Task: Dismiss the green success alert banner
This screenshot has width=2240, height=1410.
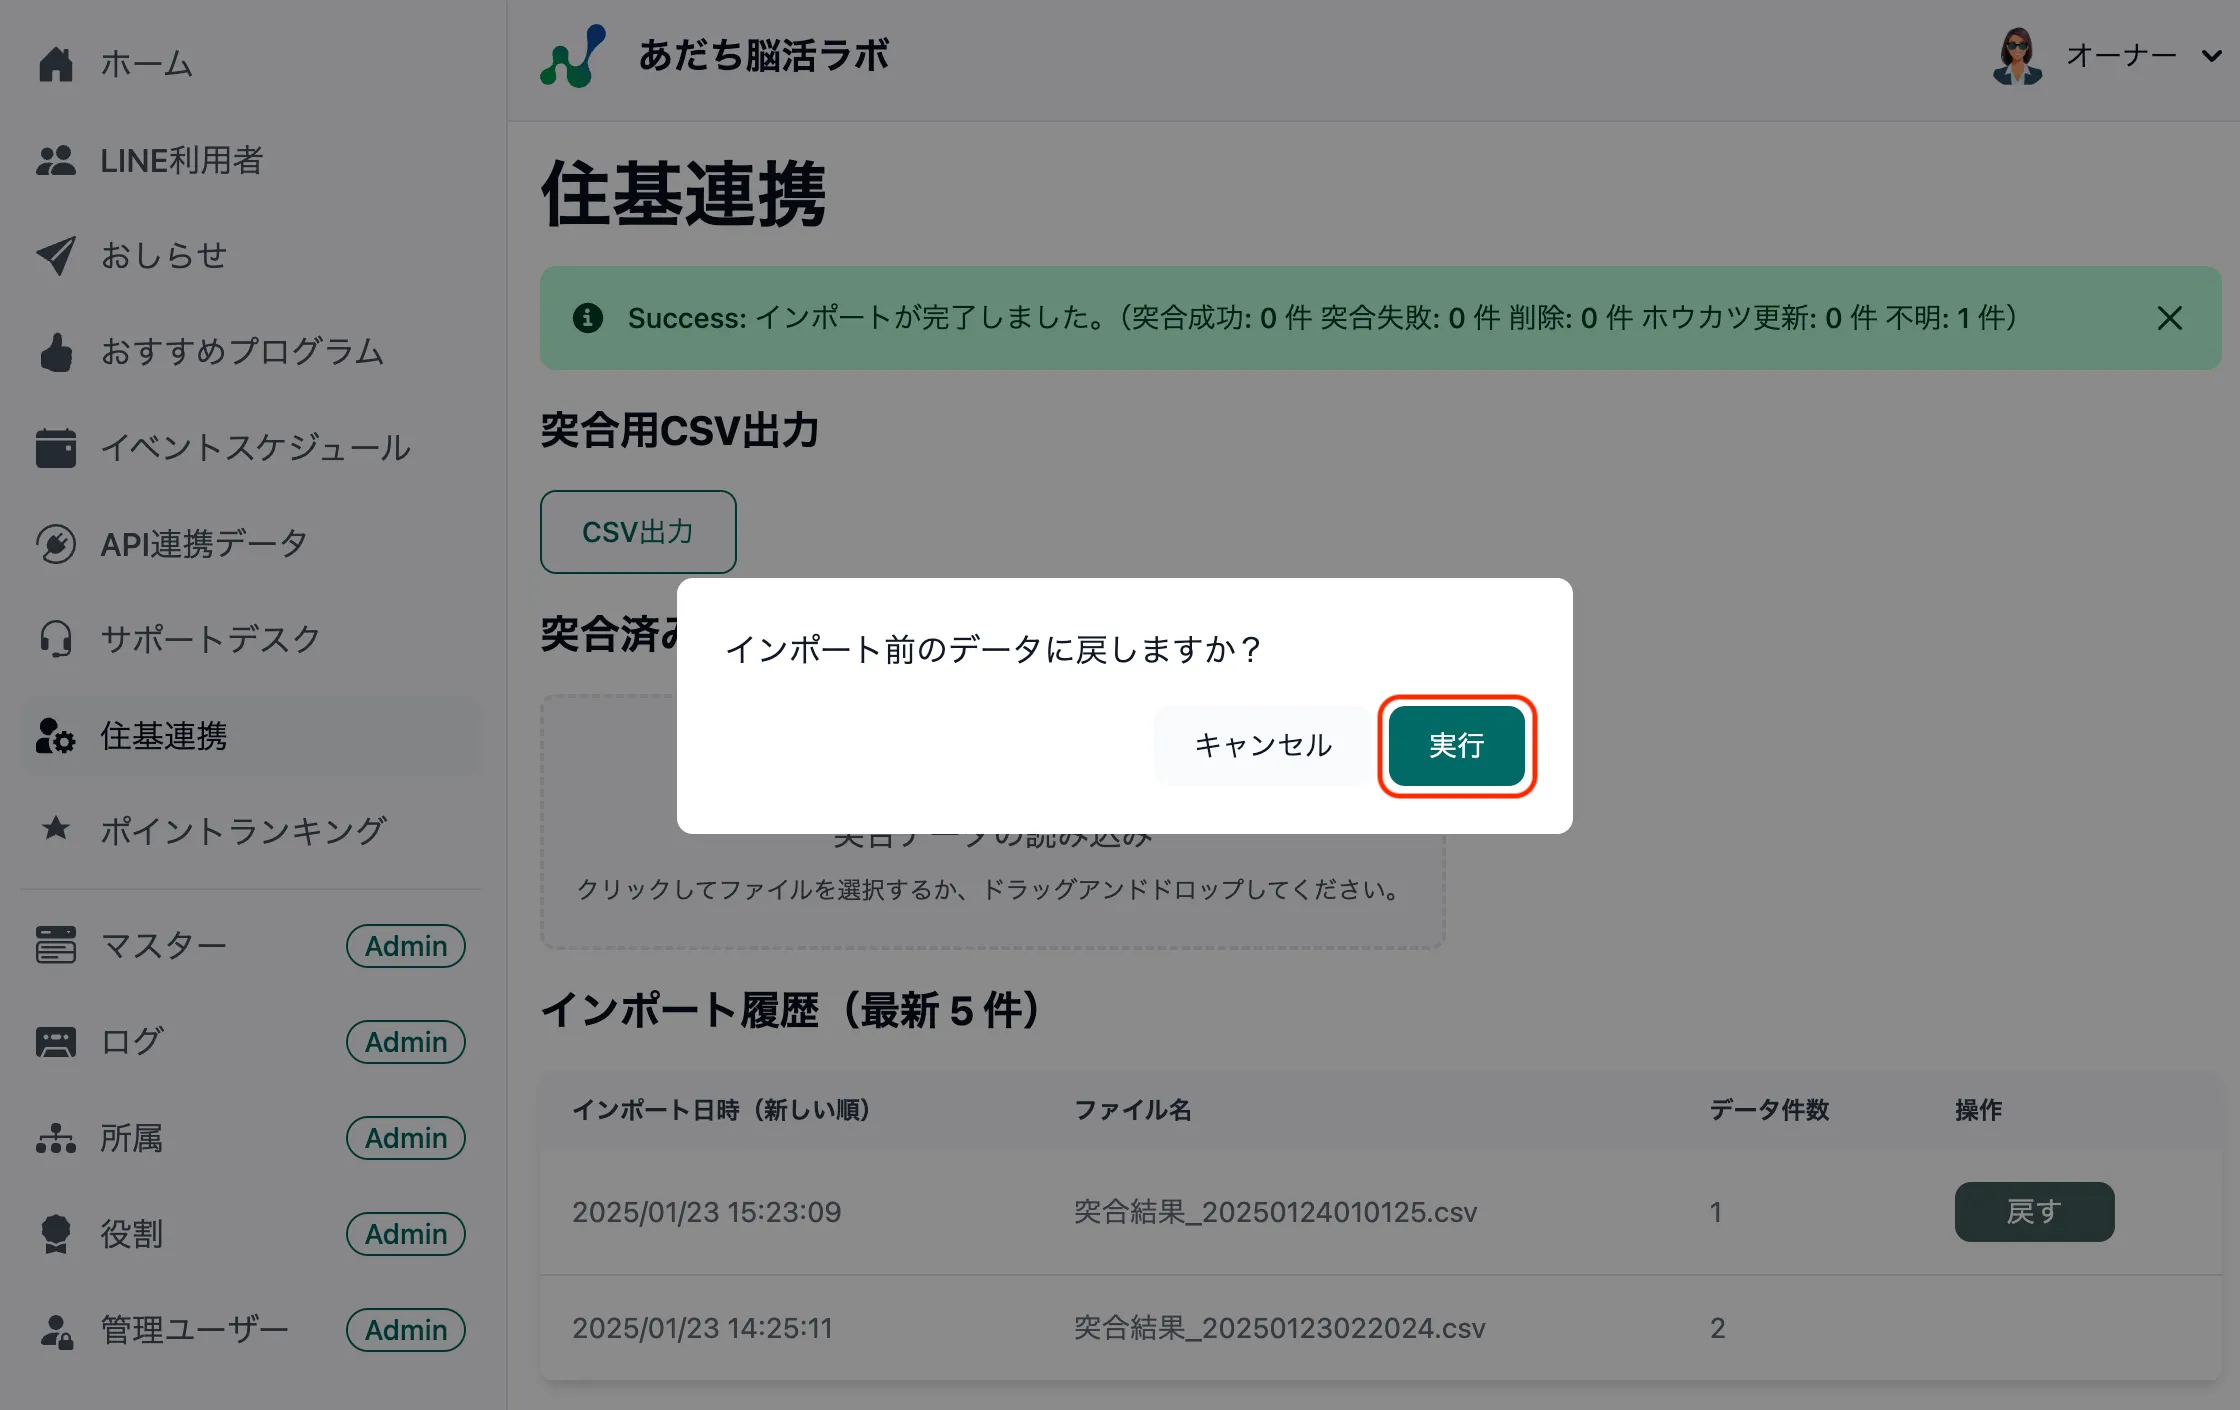Action: click(2169, 318)
